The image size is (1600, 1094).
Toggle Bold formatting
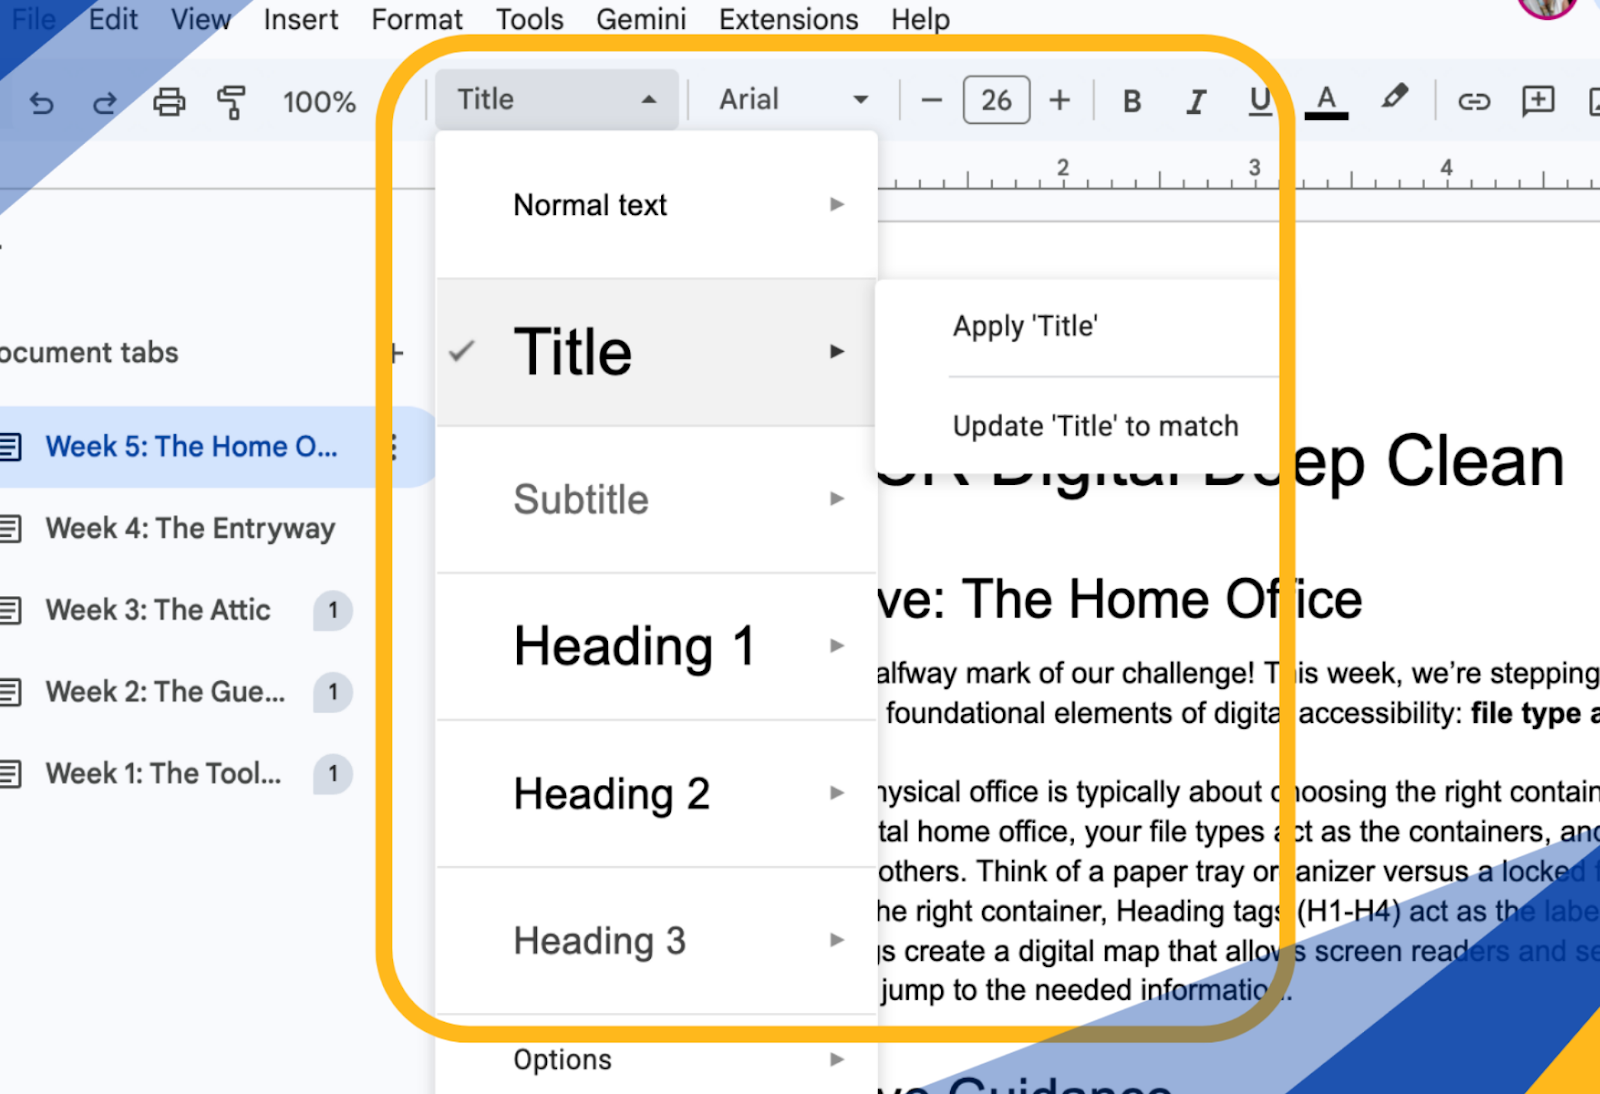[x=1132, y=101]
